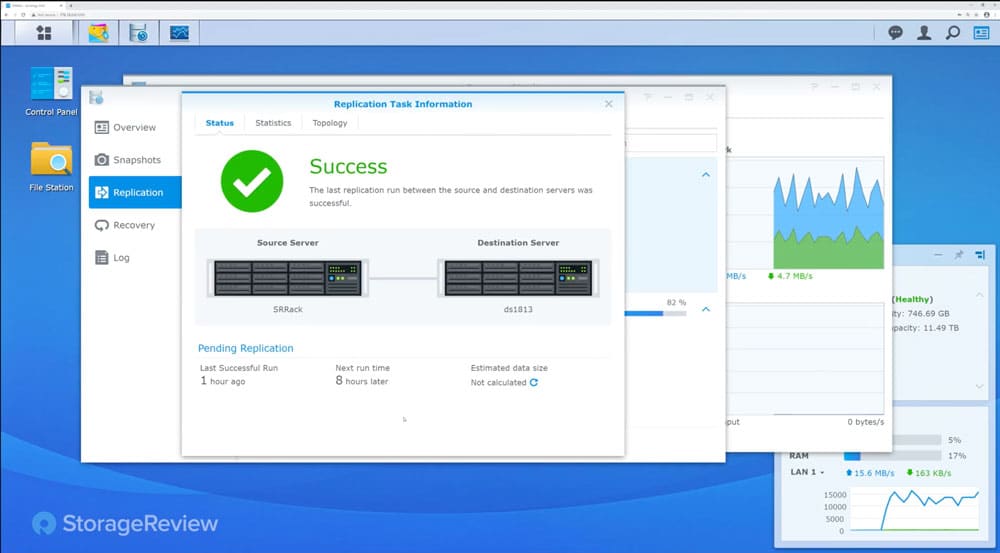This screenshot has width=1000, height=553.
Task: Toggle the widgets panel icon in taskbar
Action: pyautogui.click(x=982, y=33)
